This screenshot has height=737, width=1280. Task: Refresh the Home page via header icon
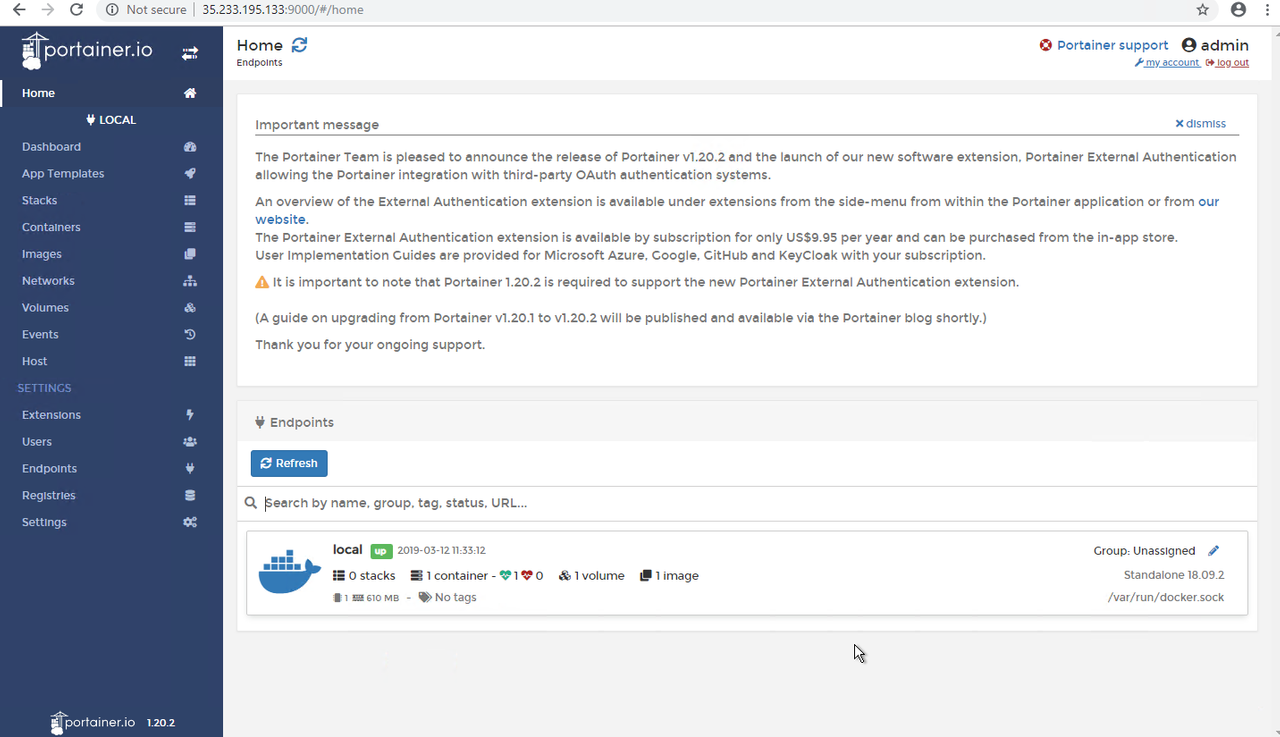coord(300,45)
